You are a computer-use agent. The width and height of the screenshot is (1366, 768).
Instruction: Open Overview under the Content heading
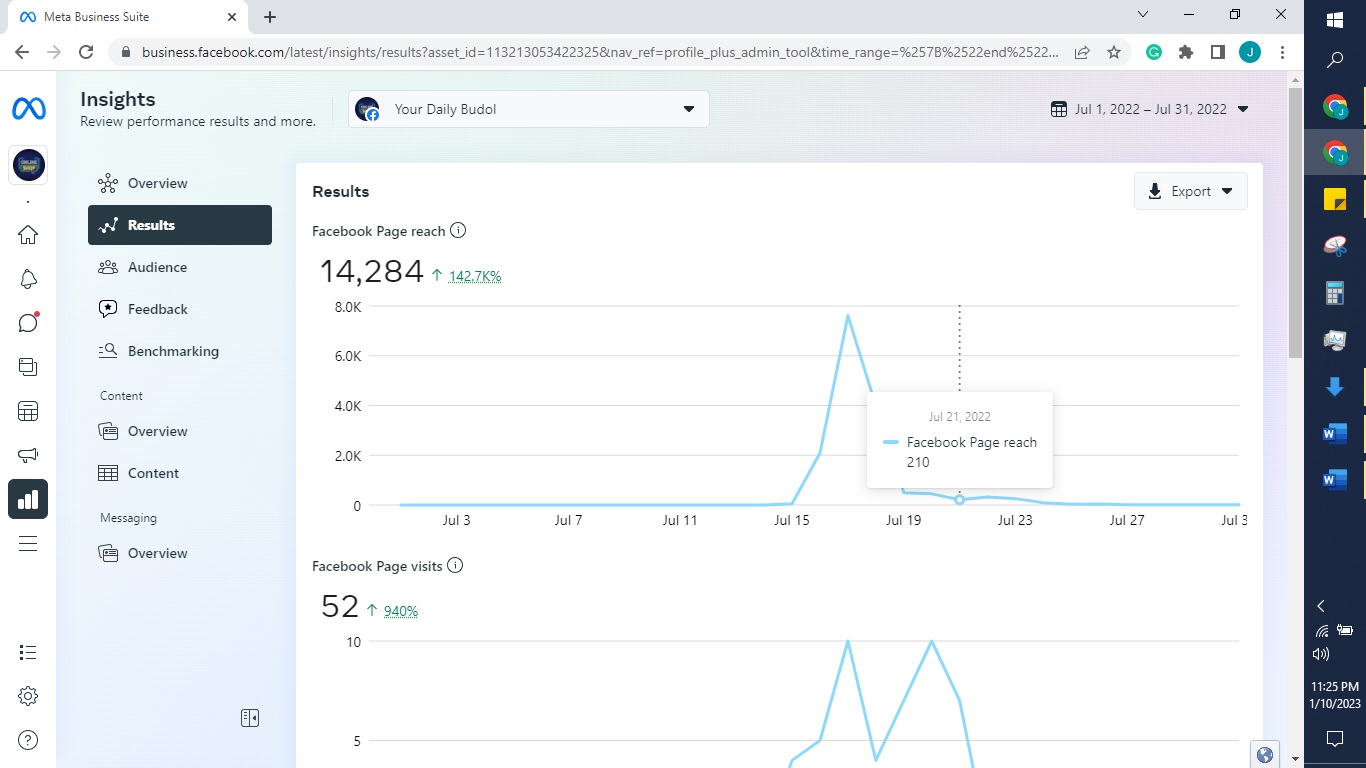[x=180, y=431]
